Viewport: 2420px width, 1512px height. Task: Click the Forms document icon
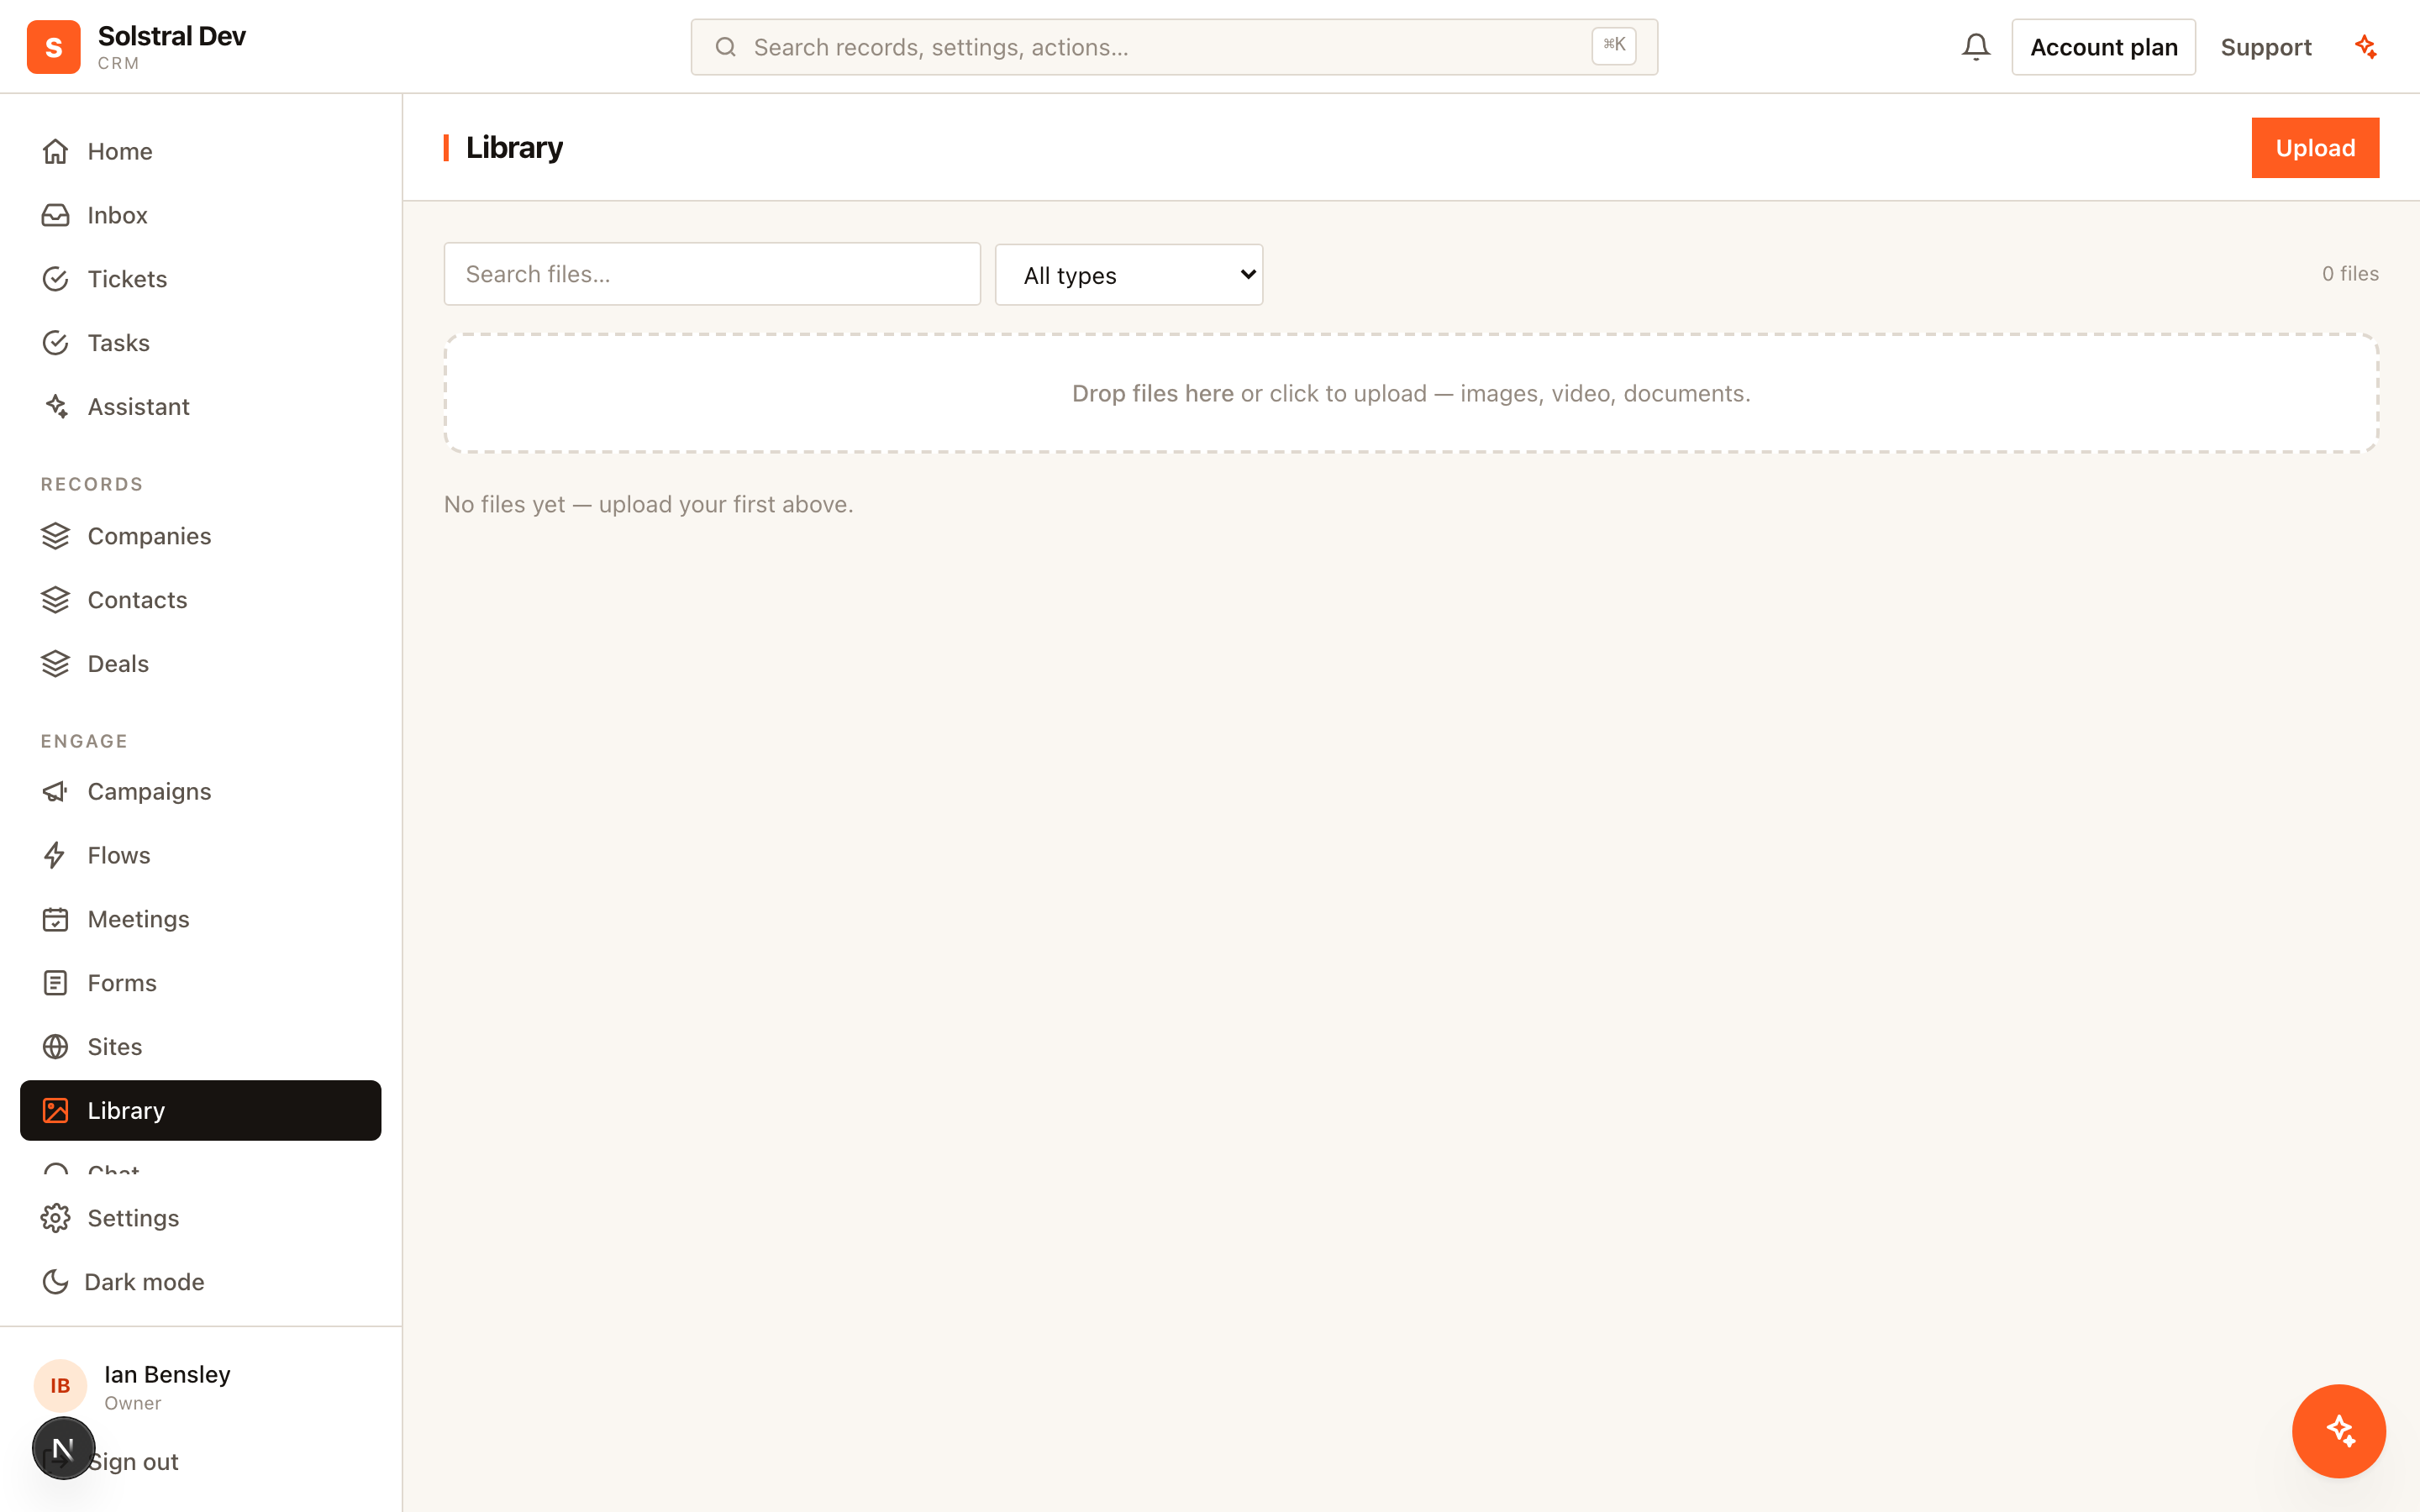click(56, 983)
